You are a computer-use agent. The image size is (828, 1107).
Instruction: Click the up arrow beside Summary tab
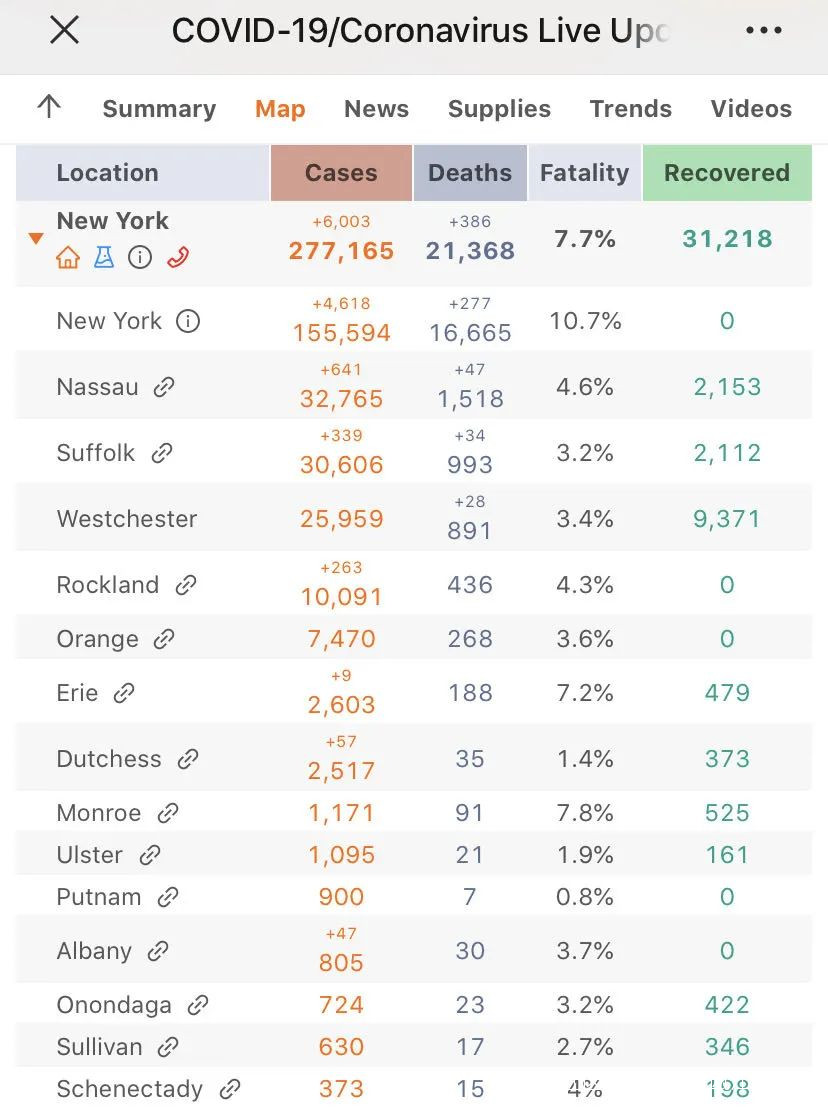48,107
